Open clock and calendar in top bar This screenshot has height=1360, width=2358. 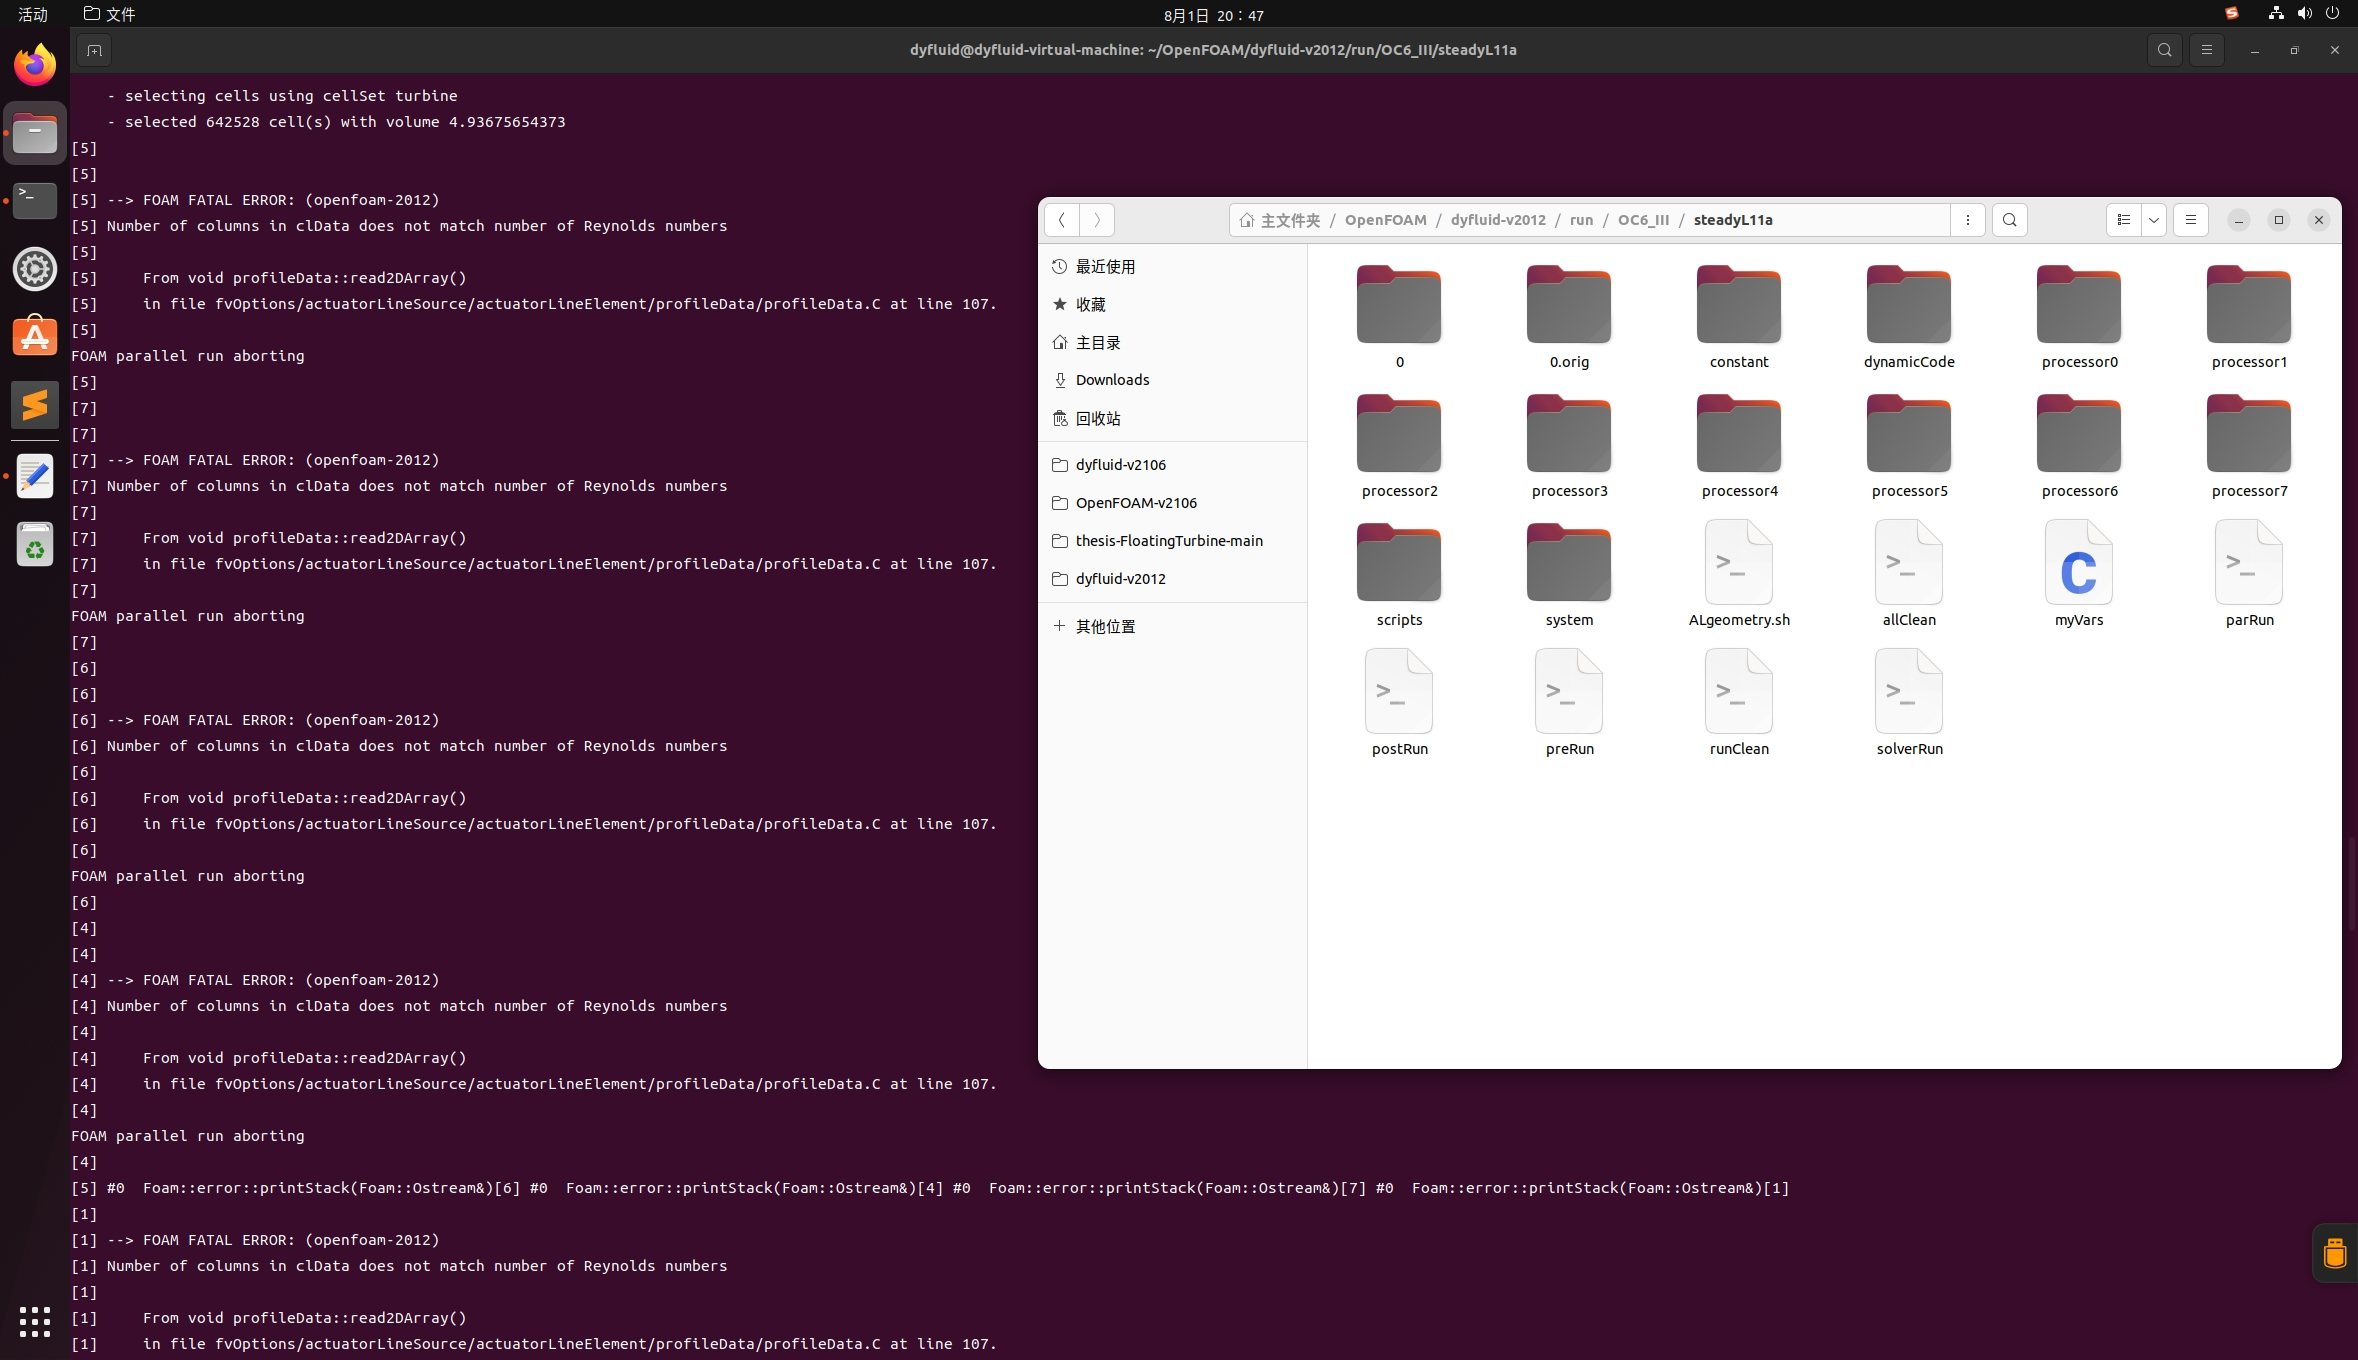pos(1213,15)
